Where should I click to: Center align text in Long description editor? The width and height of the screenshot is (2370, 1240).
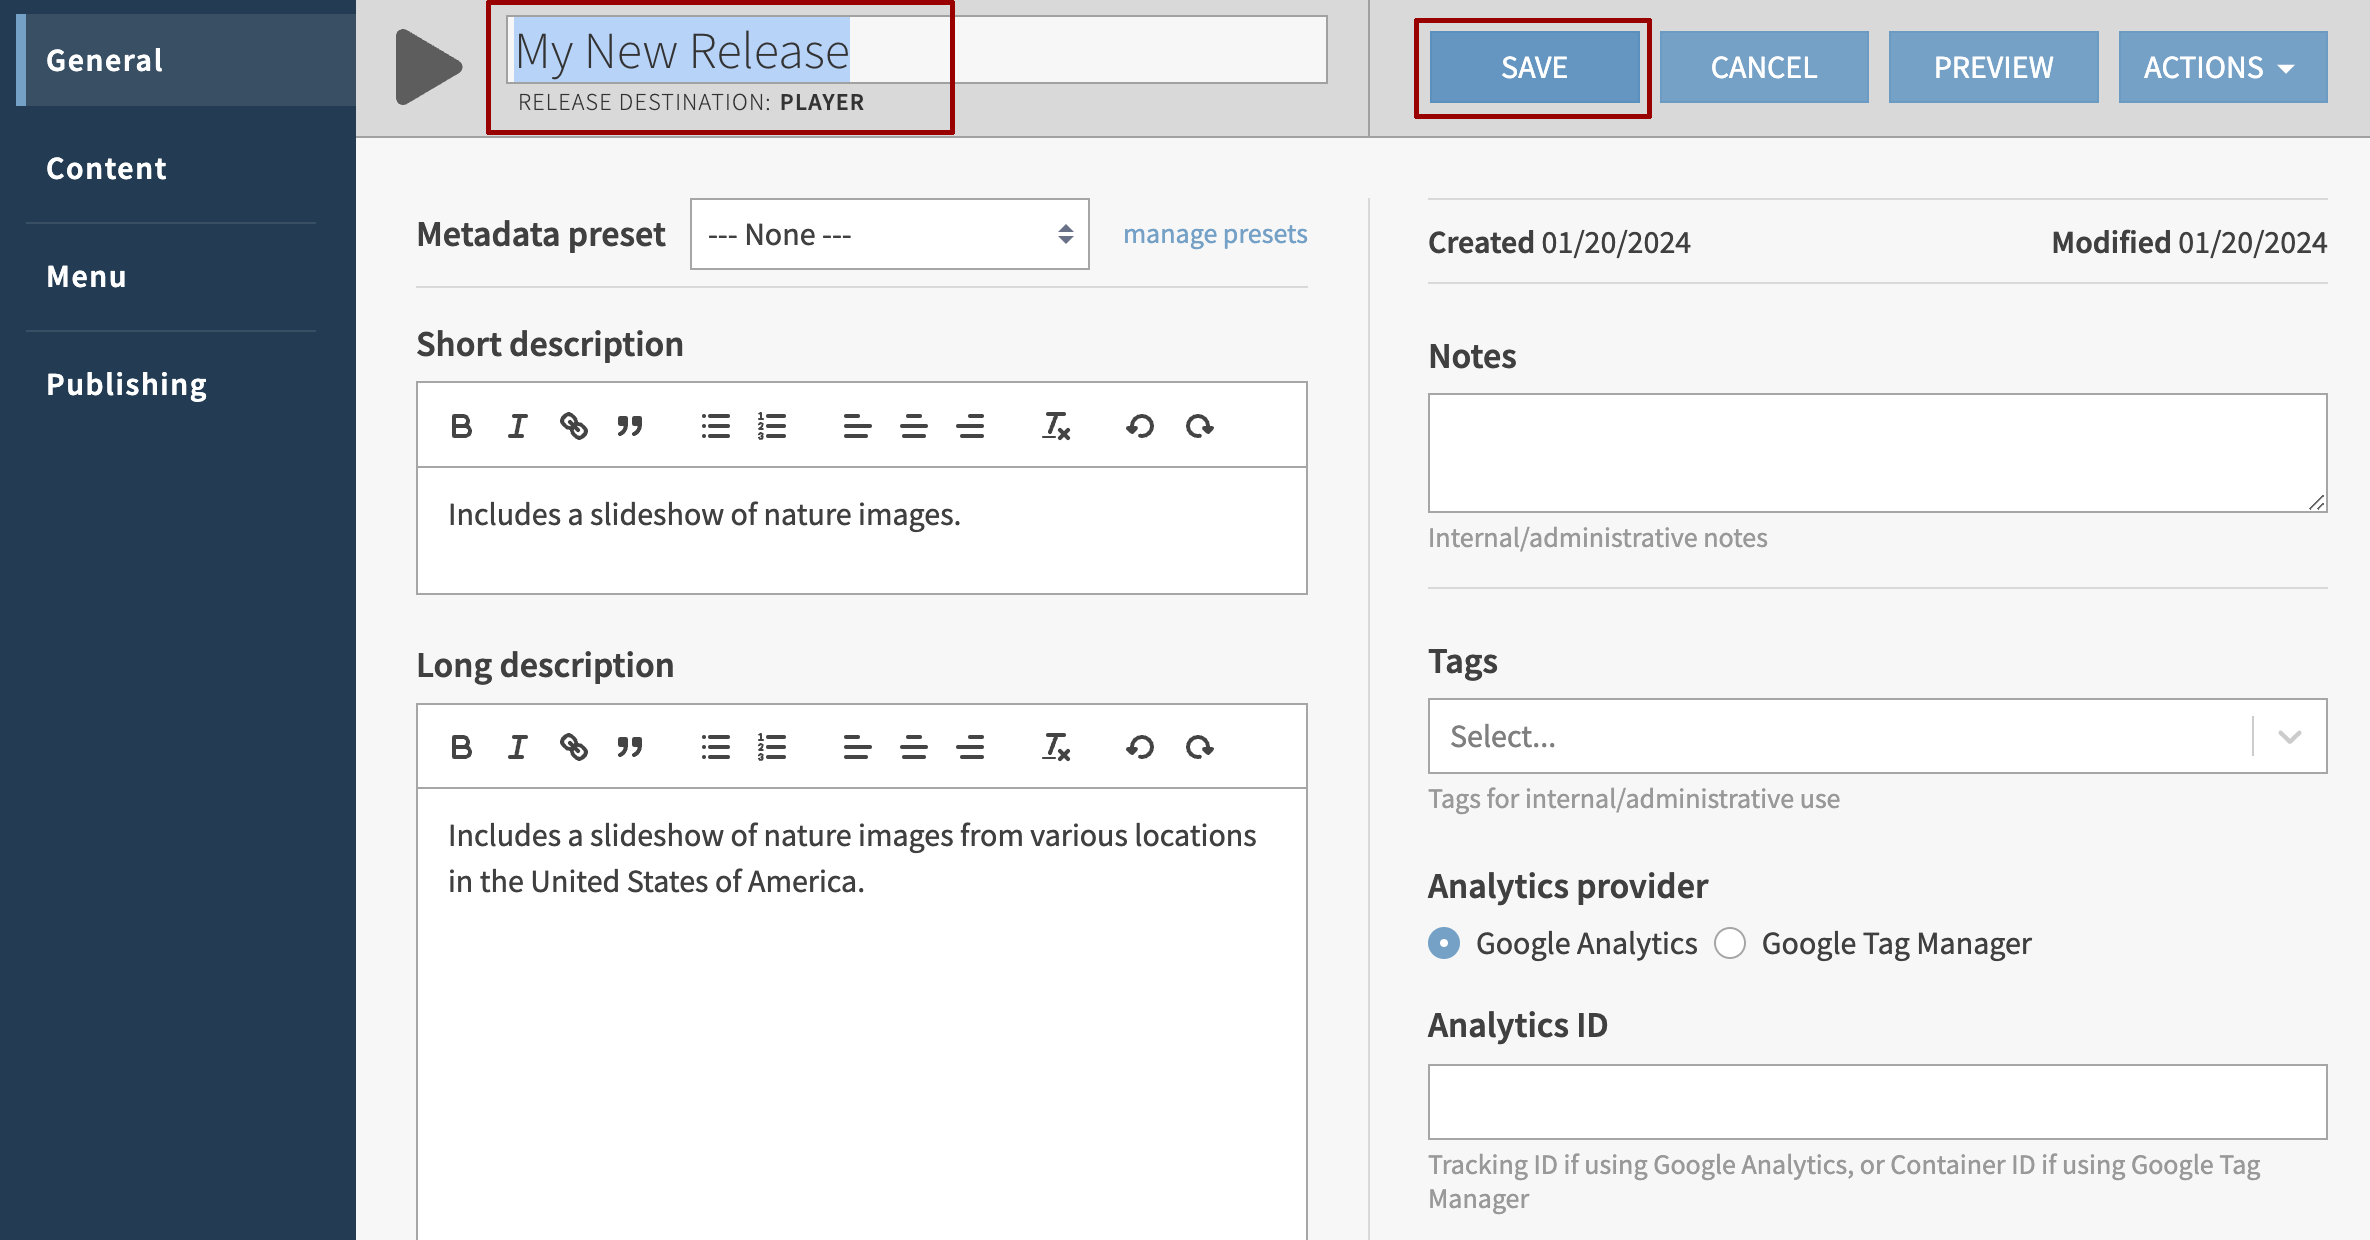click(x=913, y=748)
